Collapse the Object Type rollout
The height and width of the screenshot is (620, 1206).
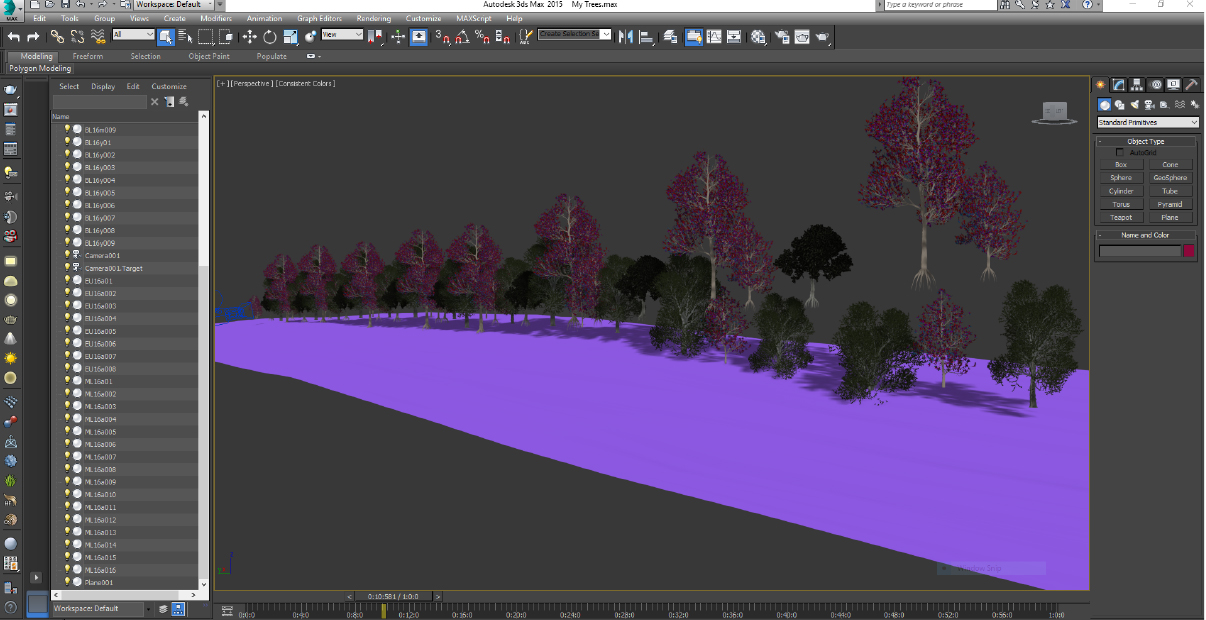tap(1146, 141)
